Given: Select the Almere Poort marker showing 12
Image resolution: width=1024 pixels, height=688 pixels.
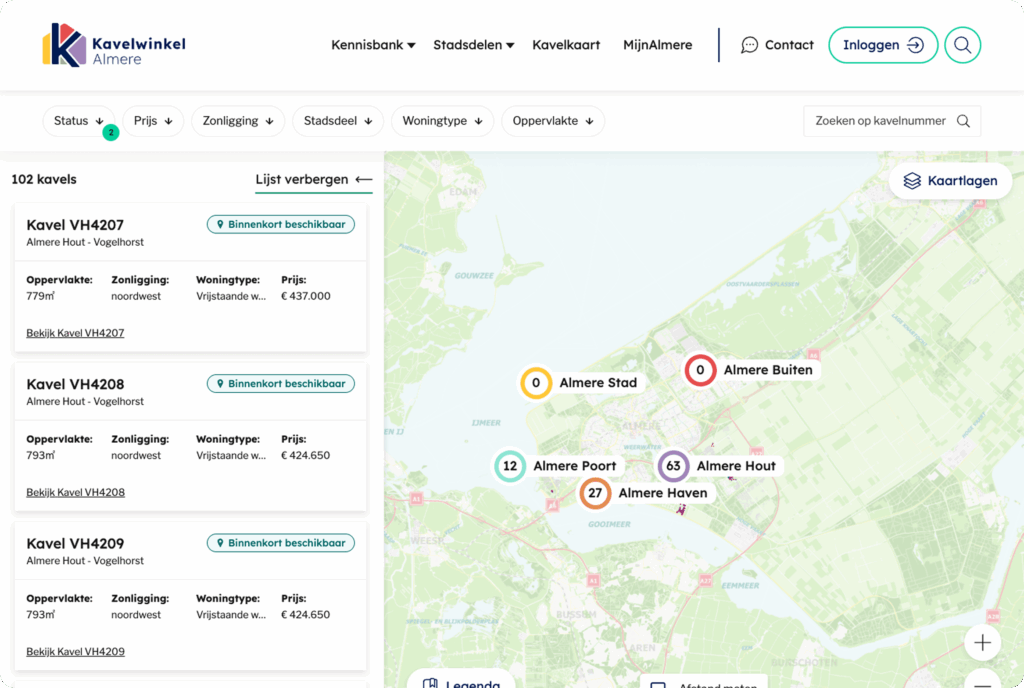Looking at the screenshot, I should coord(510,466).
